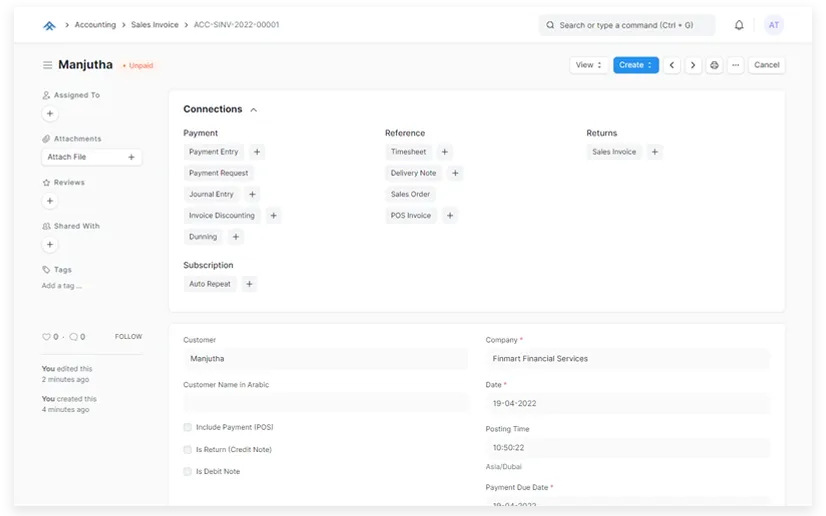Tick the Is Debit Note checkbox

(188, 471)
